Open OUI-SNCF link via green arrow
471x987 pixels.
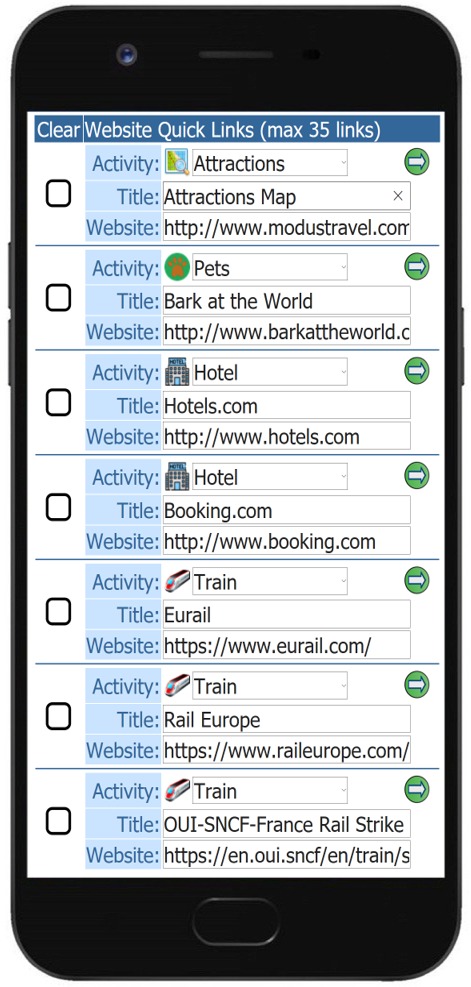tap(416, 789)
